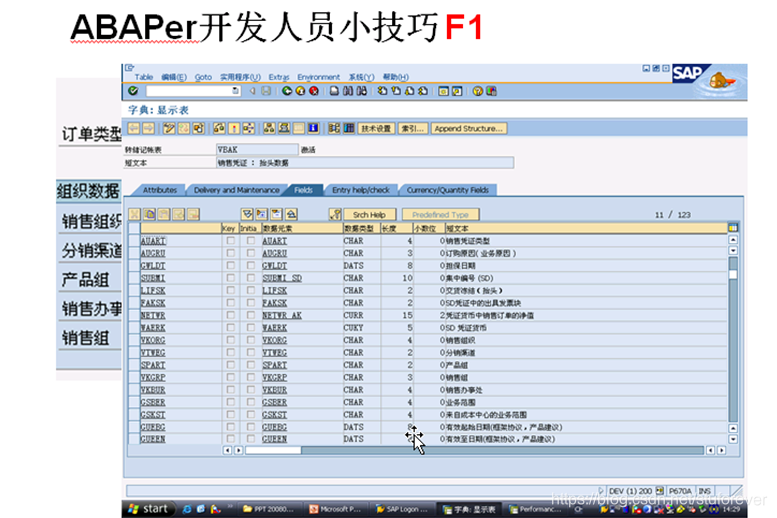Click the Other Object icon

(199, 128)
